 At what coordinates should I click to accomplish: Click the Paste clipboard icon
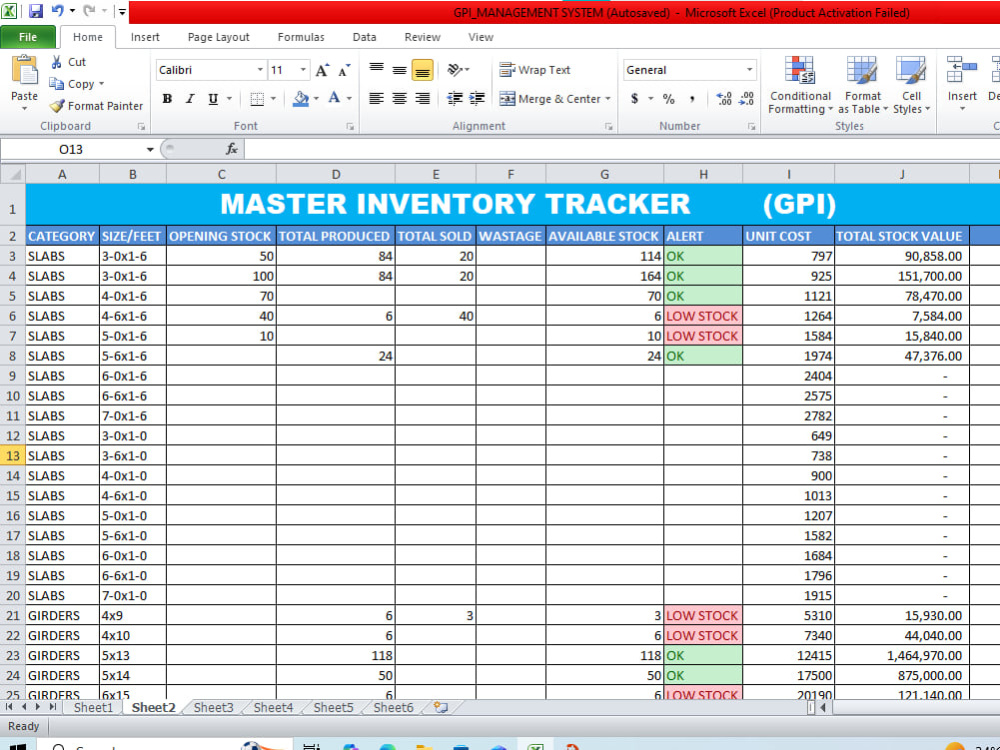click(x=24, y=70)
